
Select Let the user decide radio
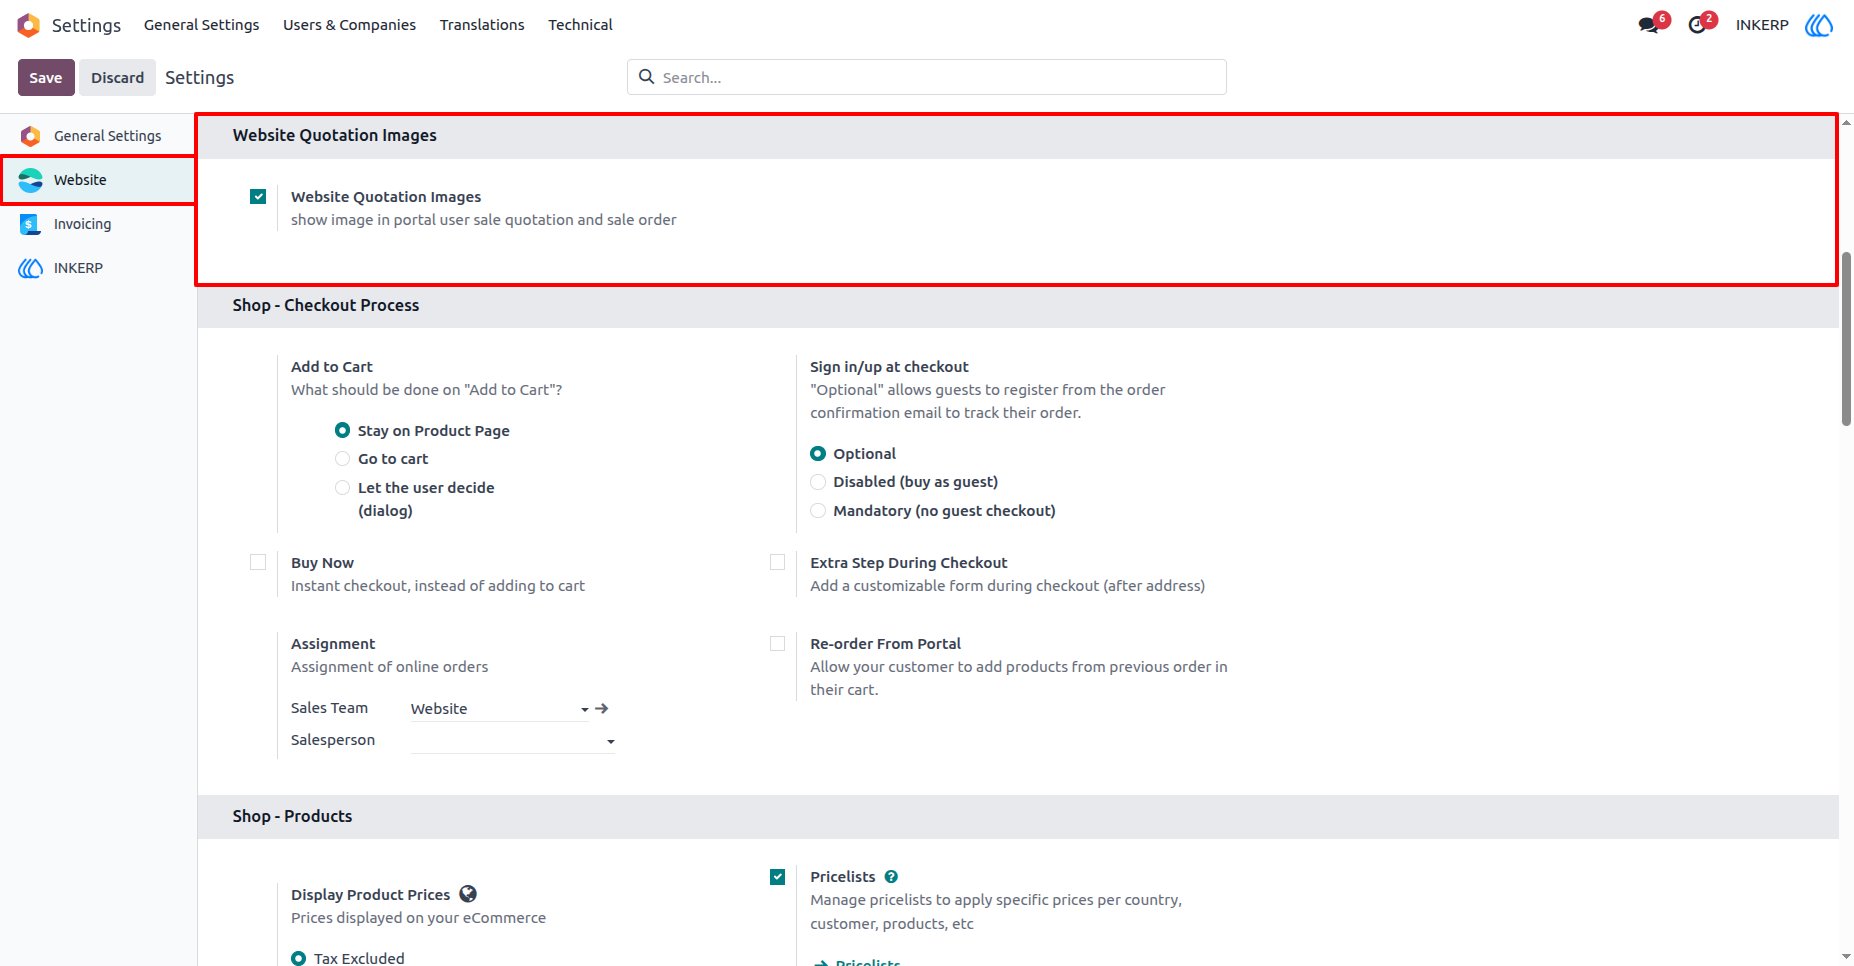coord(342,488)
